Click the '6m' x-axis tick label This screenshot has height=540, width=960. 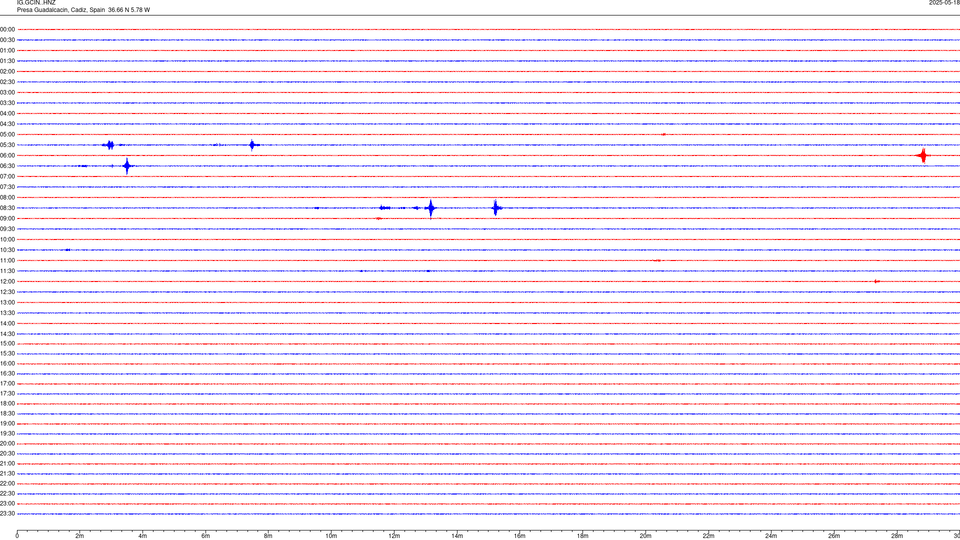coord(206,536)
